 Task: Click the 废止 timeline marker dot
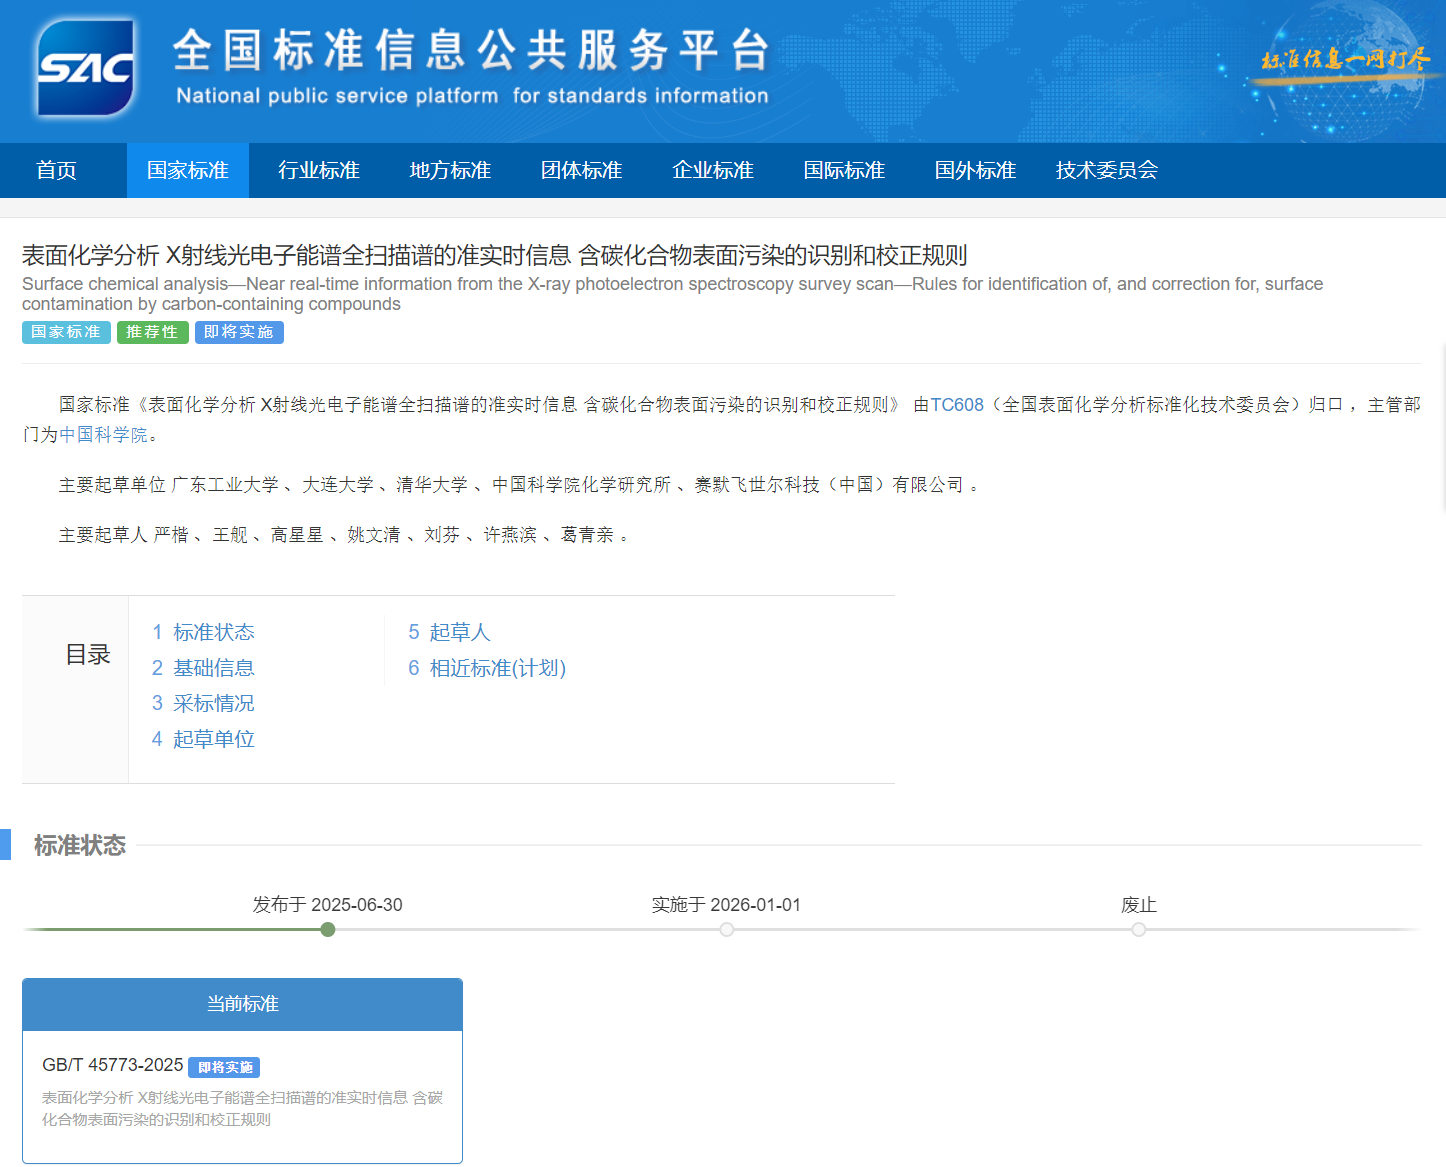[1139, 930]
